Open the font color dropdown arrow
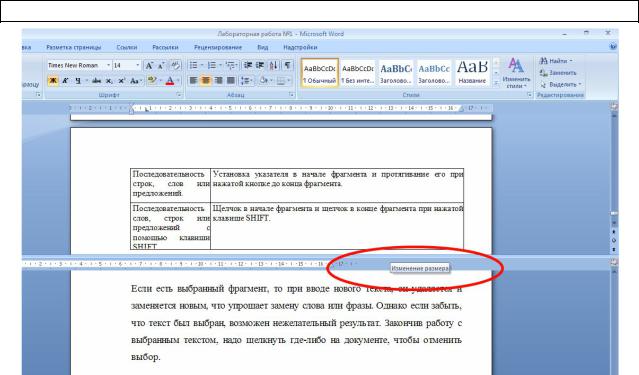 tap(178, 81)
